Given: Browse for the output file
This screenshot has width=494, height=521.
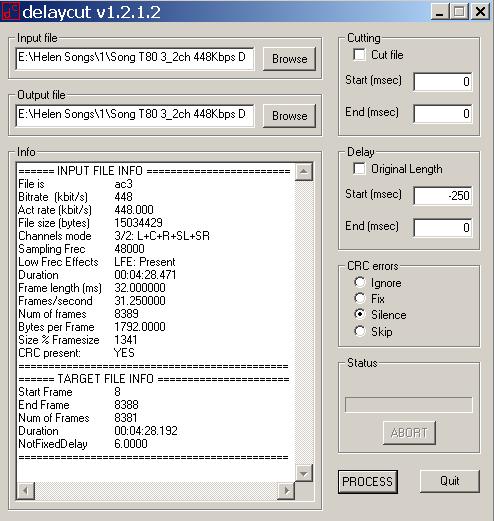Looking at the screenshot, I should (289, 116).
